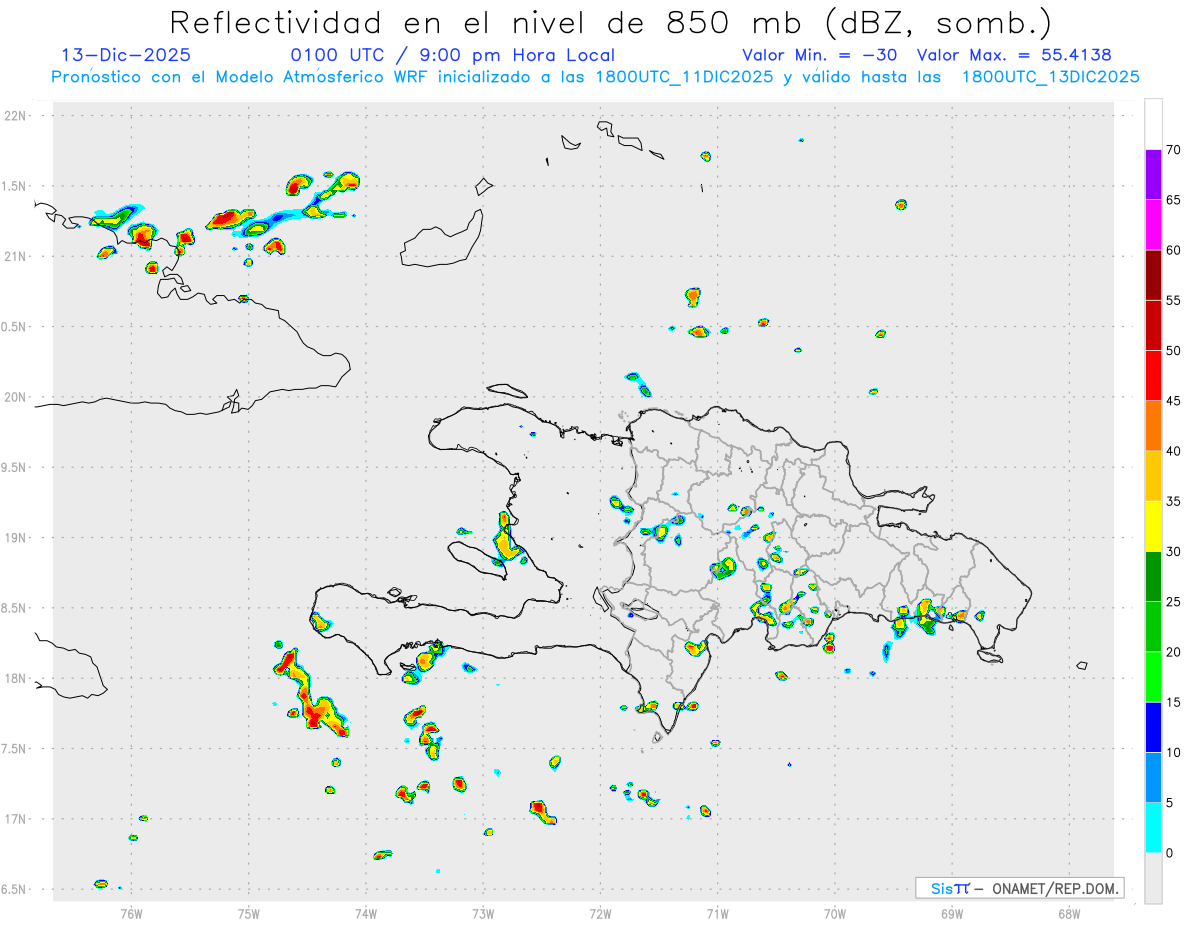Image resolution: width=1200 pixels, height=927 pixels.
Task: Click the legend value "55"
Action: point(1174,301)
